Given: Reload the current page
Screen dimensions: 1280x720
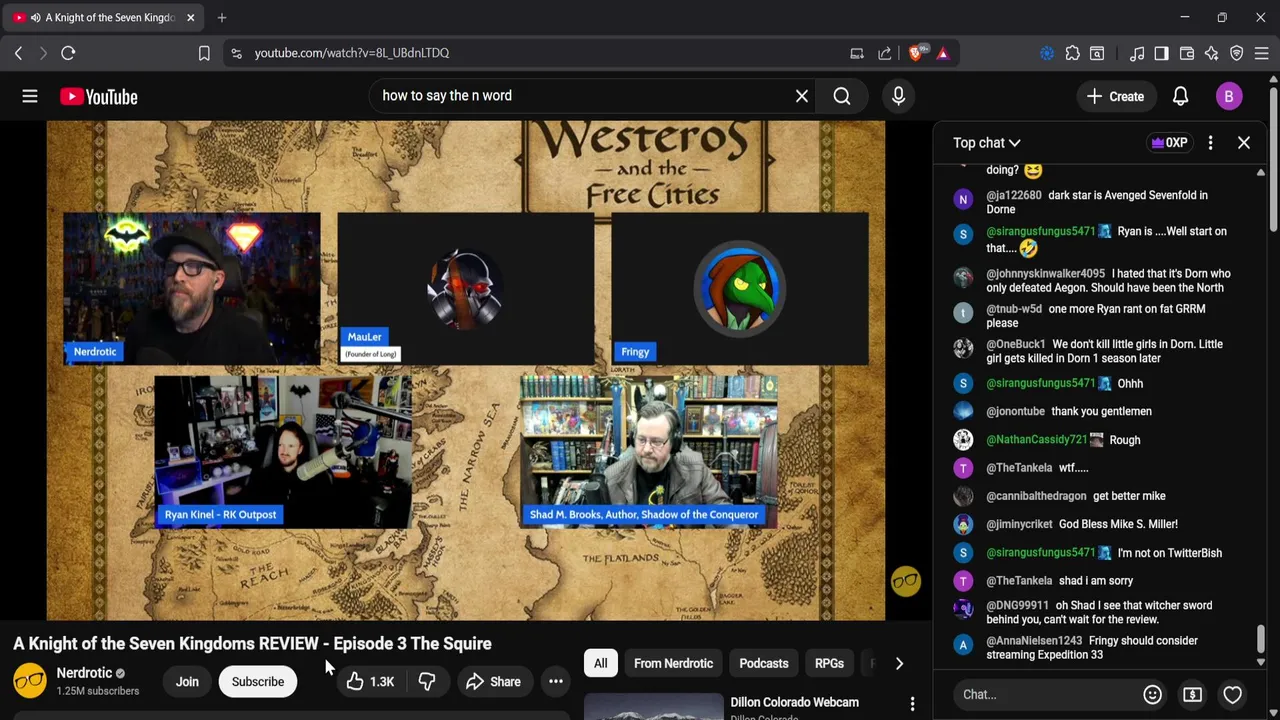Looking at the screenshot, I should (x=68, y=53).
